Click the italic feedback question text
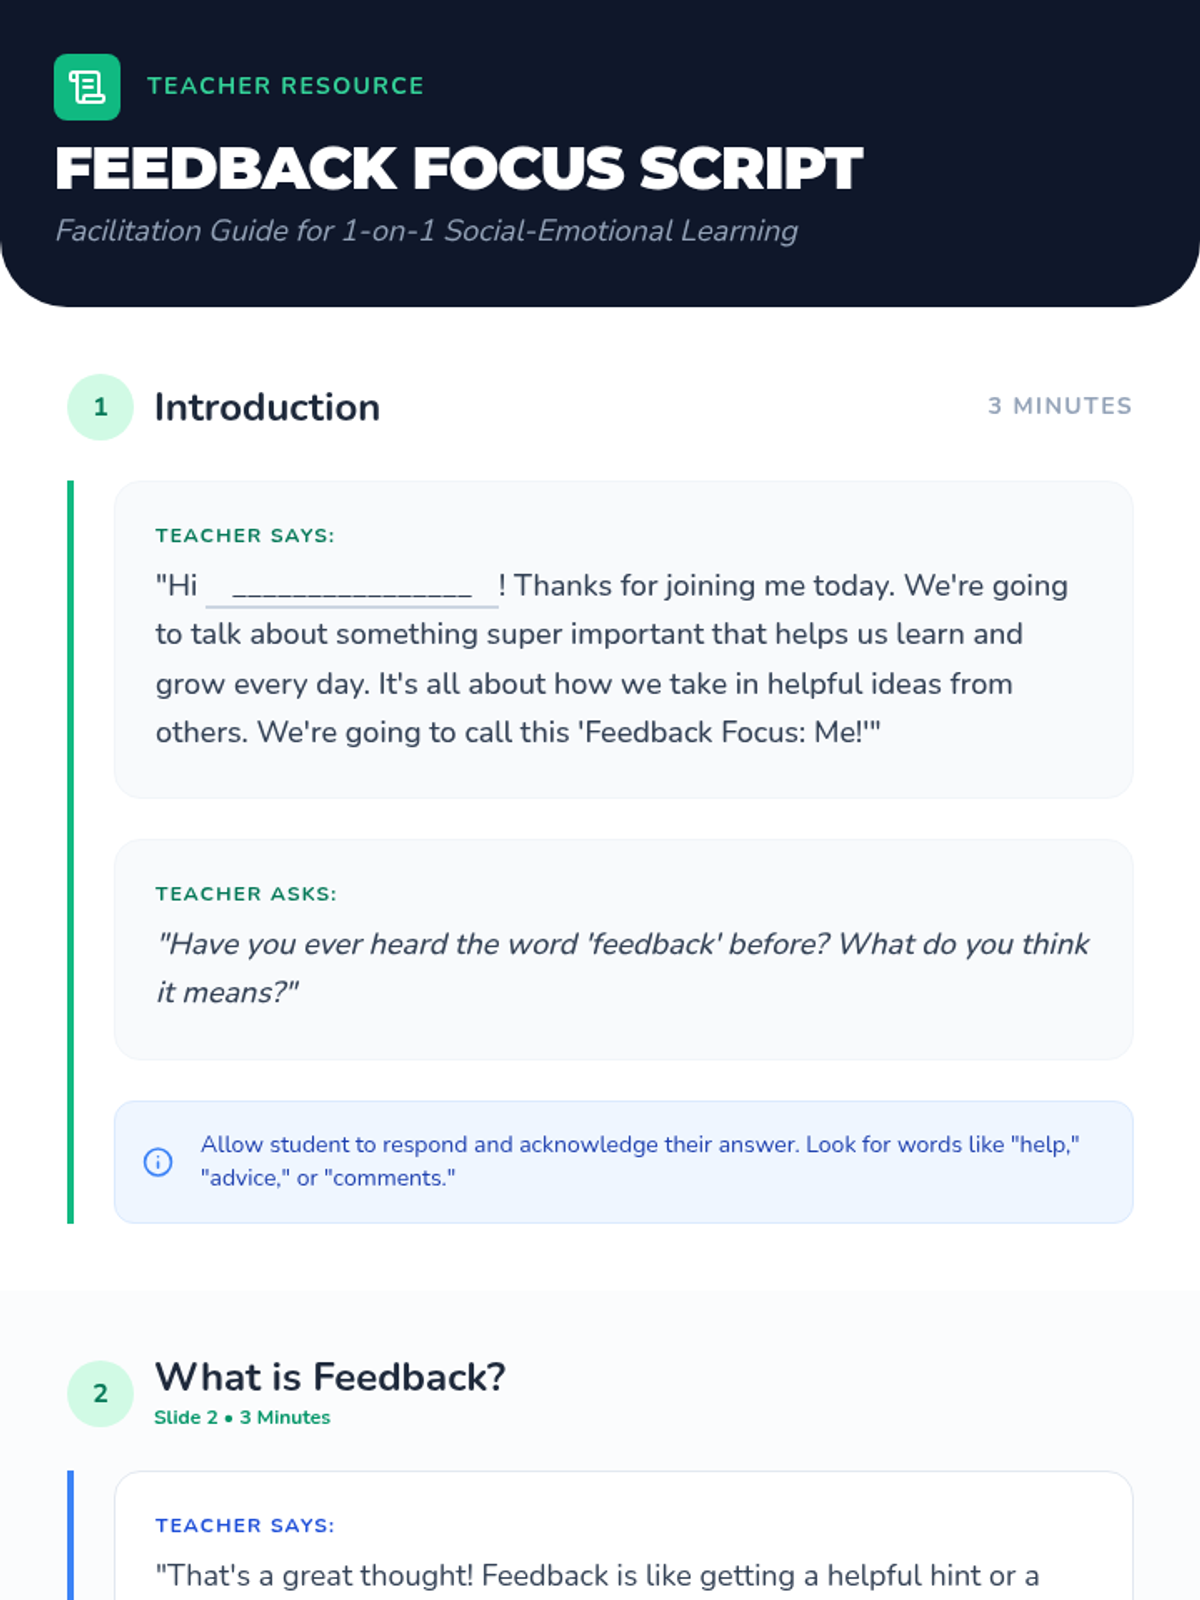Image resolution: width=1200 pixels, height=1600 pixels. click(x=622, y=967)
